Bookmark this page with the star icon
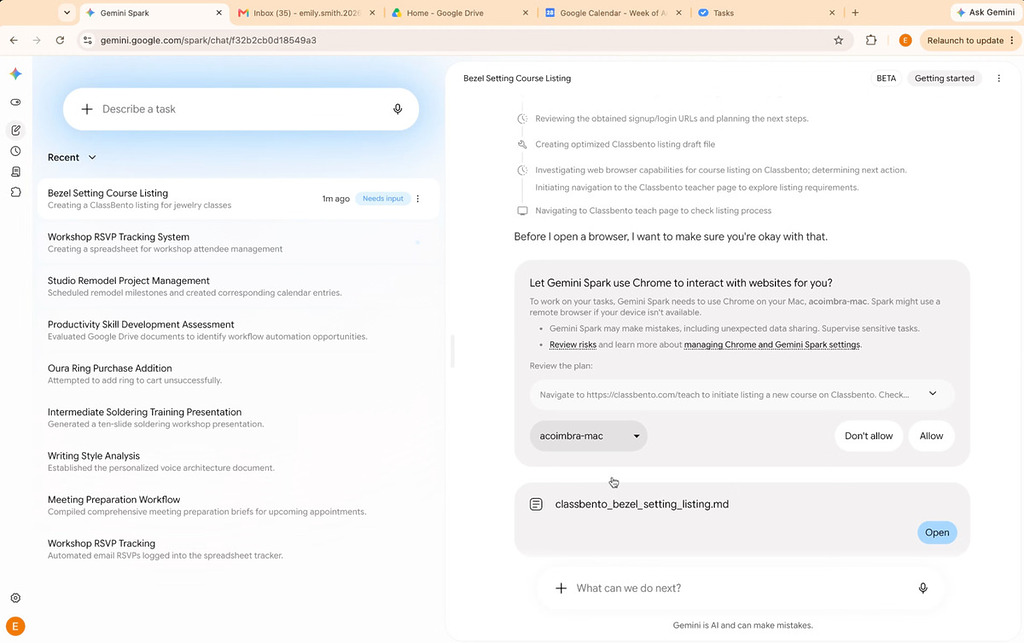 tap(839, 40)
